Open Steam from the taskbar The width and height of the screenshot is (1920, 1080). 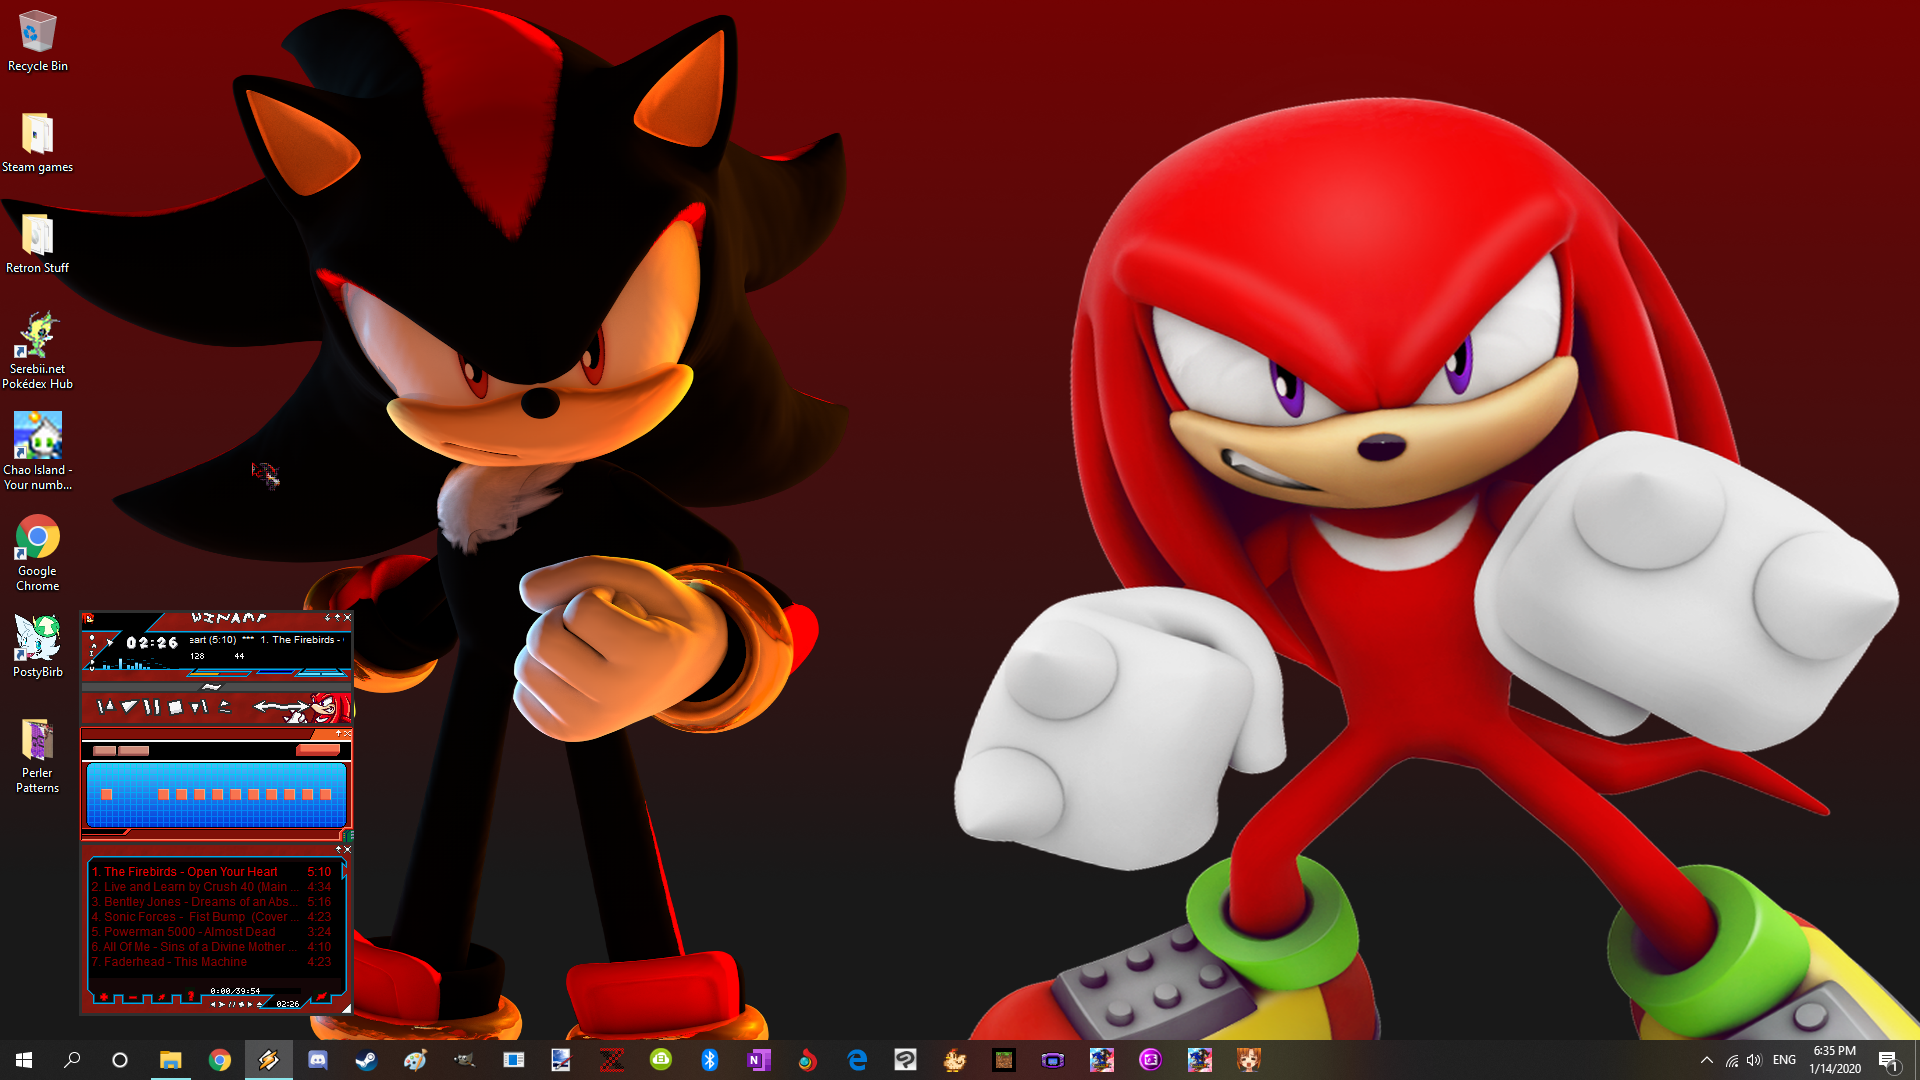point(366,1060)
